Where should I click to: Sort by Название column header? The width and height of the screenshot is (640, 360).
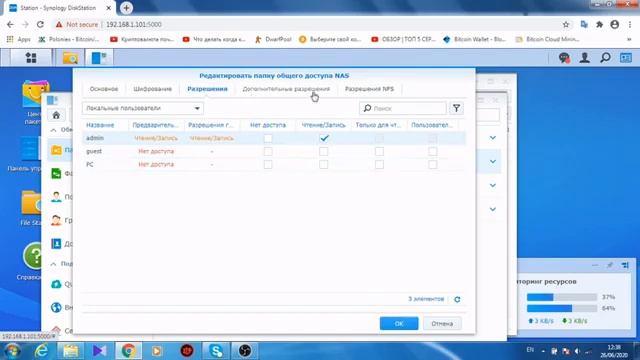100,125
